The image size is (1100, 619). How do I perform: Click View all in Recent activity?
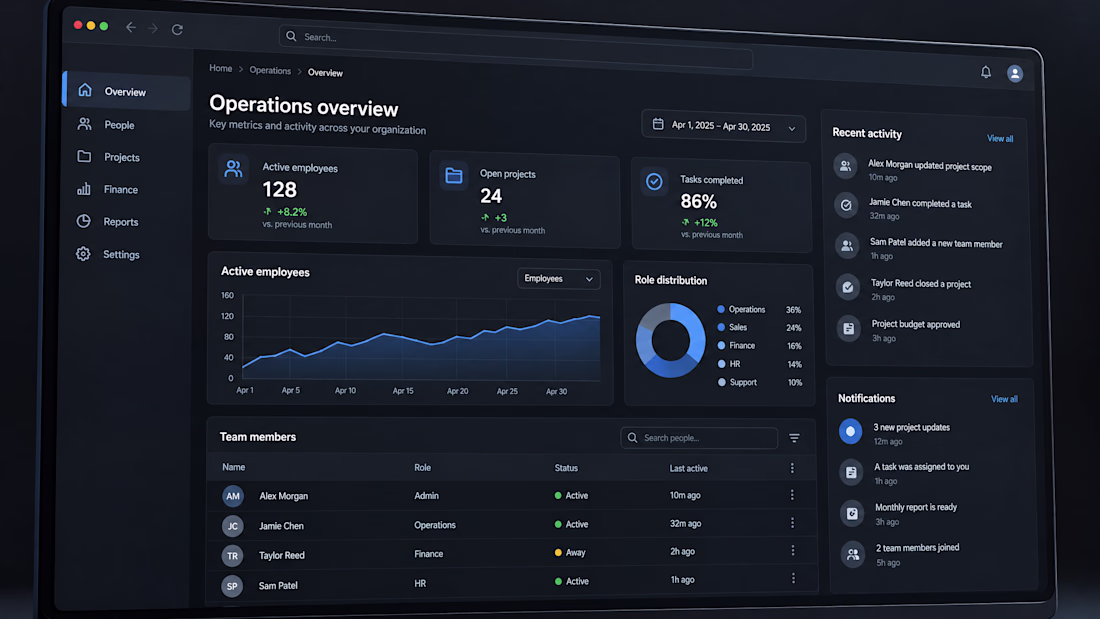tap(1000, 139)
